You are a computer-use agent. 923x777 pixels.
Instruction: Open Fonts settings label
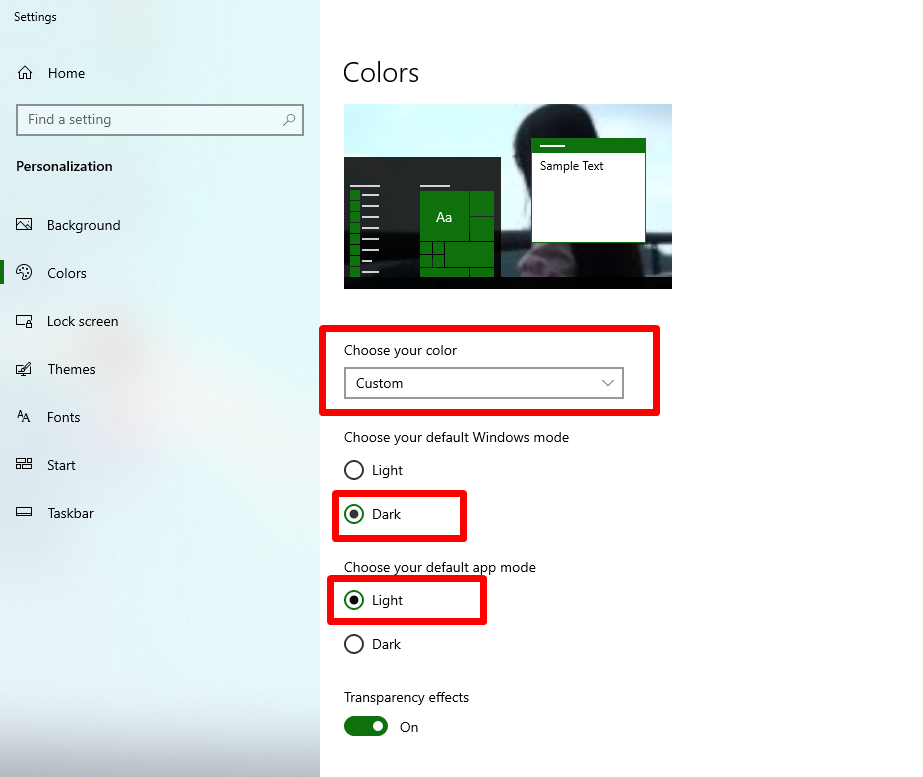coord(64,417)
